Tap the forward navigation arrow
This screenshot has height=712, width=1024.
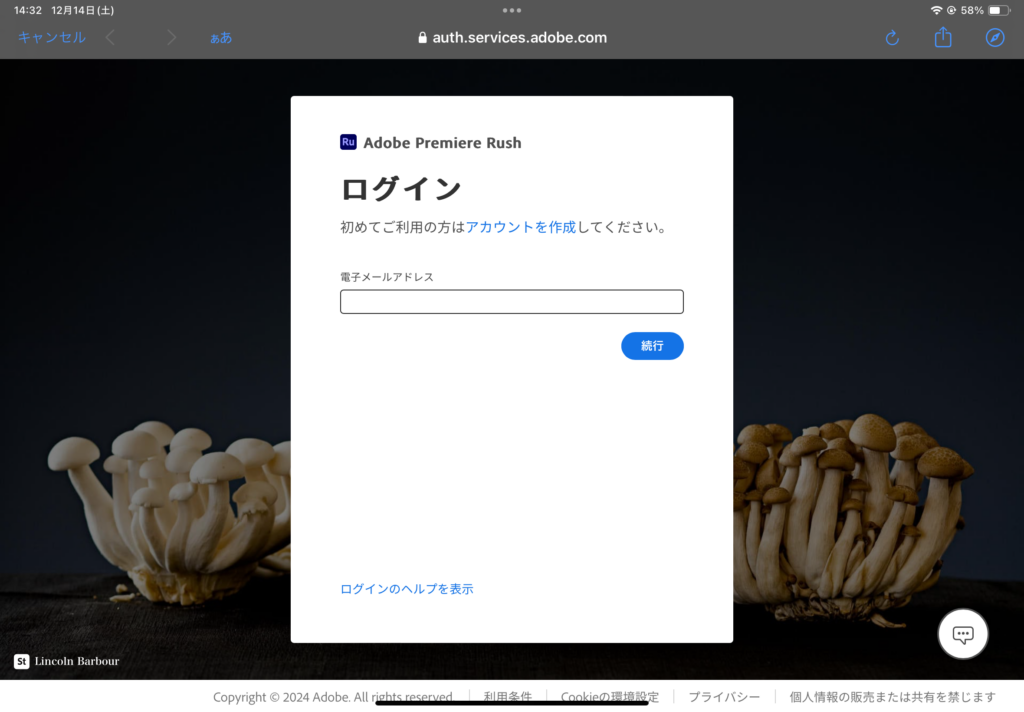click(x=172, y=38)
